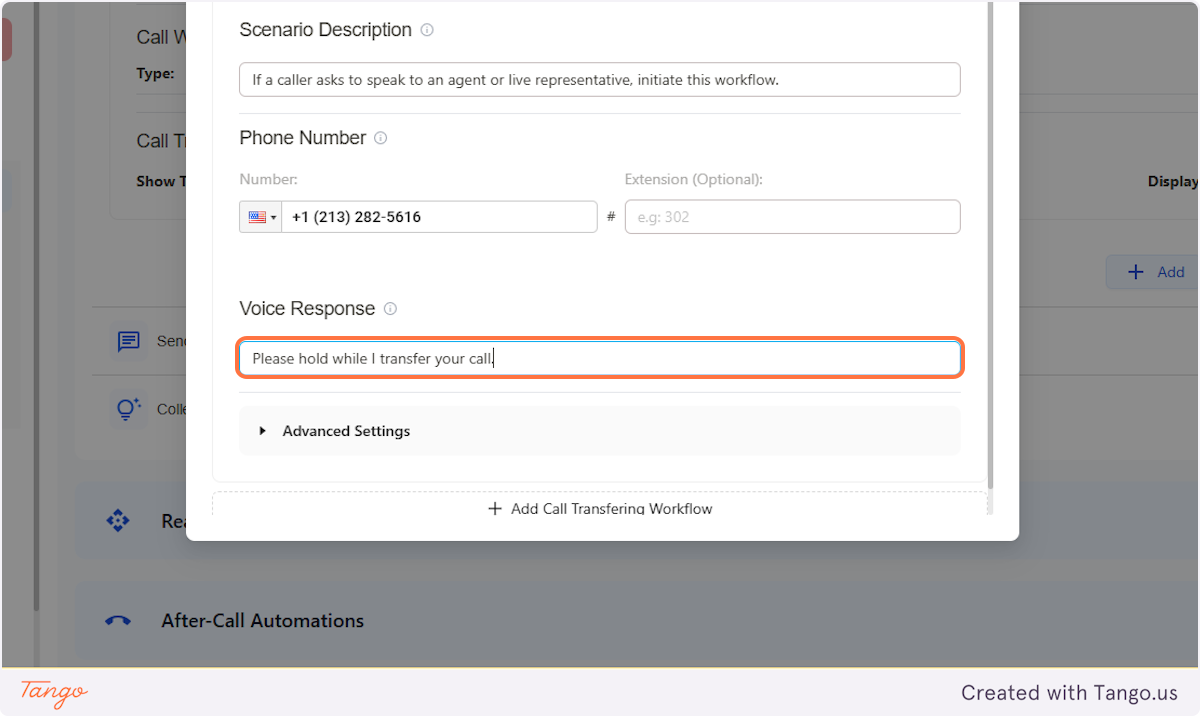The height and width of the screenshot is (716, 1200).
Task: Click the Scenario Description text field
Action: pyautogui.click(x=599, y=80)
